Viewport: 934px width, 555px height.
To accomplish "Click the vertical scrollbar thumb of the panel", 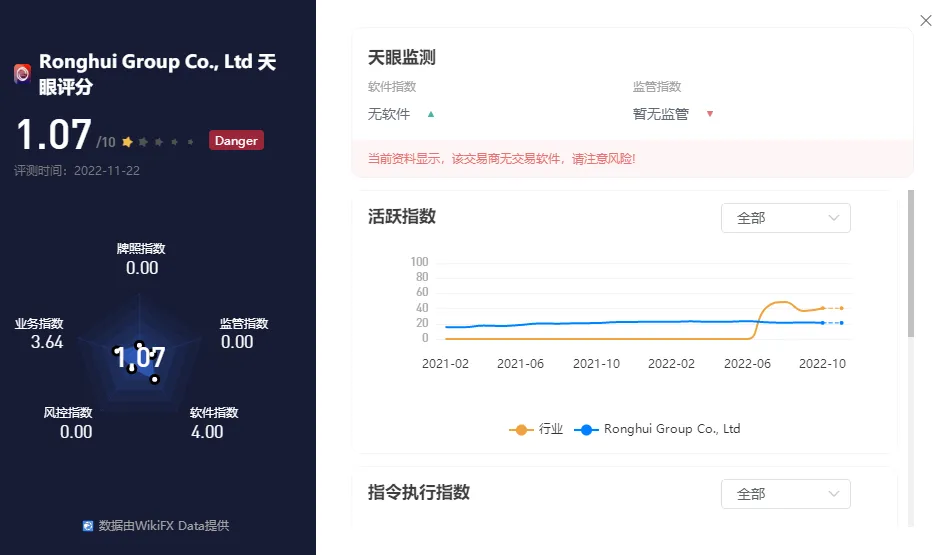I will tap(910, 263).
